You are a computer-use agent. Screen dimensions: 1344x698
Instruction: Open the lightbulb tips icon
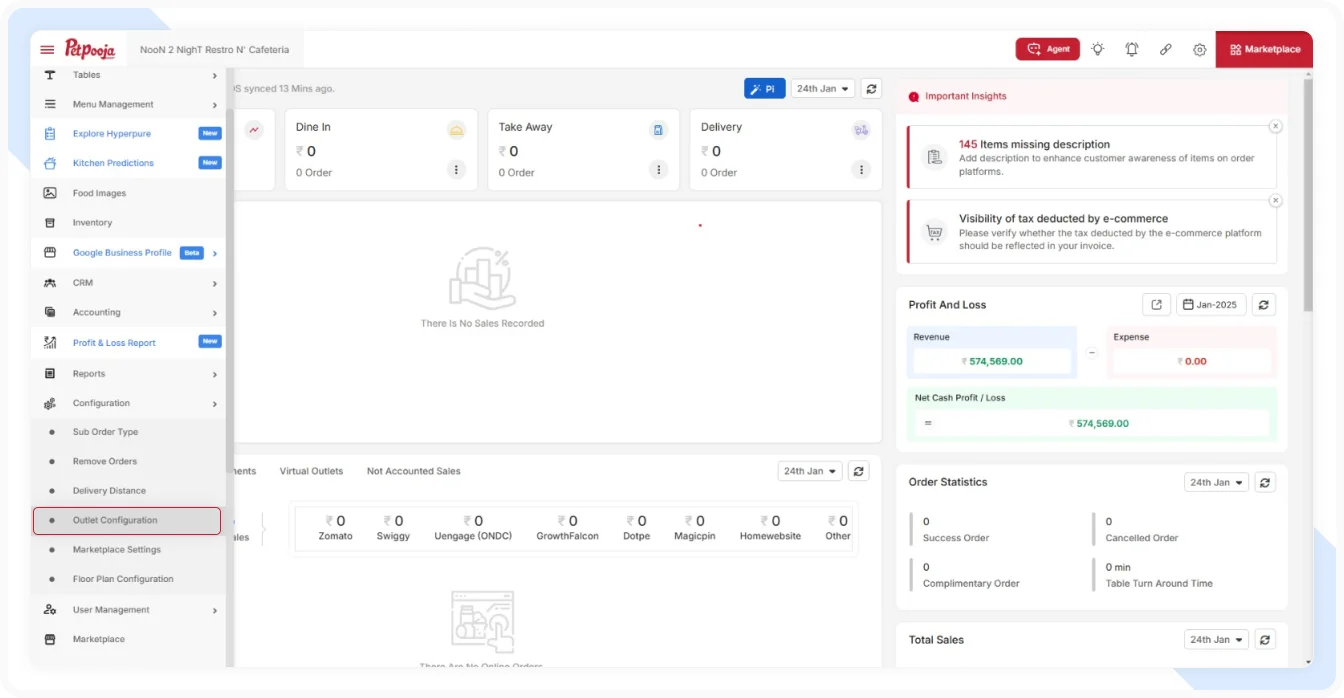pos(1098,49)
